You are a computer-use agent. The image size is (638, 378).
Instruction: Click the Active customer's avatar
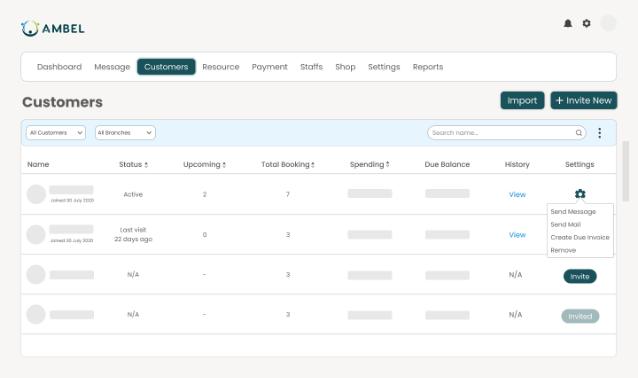[x=36, y=194]
